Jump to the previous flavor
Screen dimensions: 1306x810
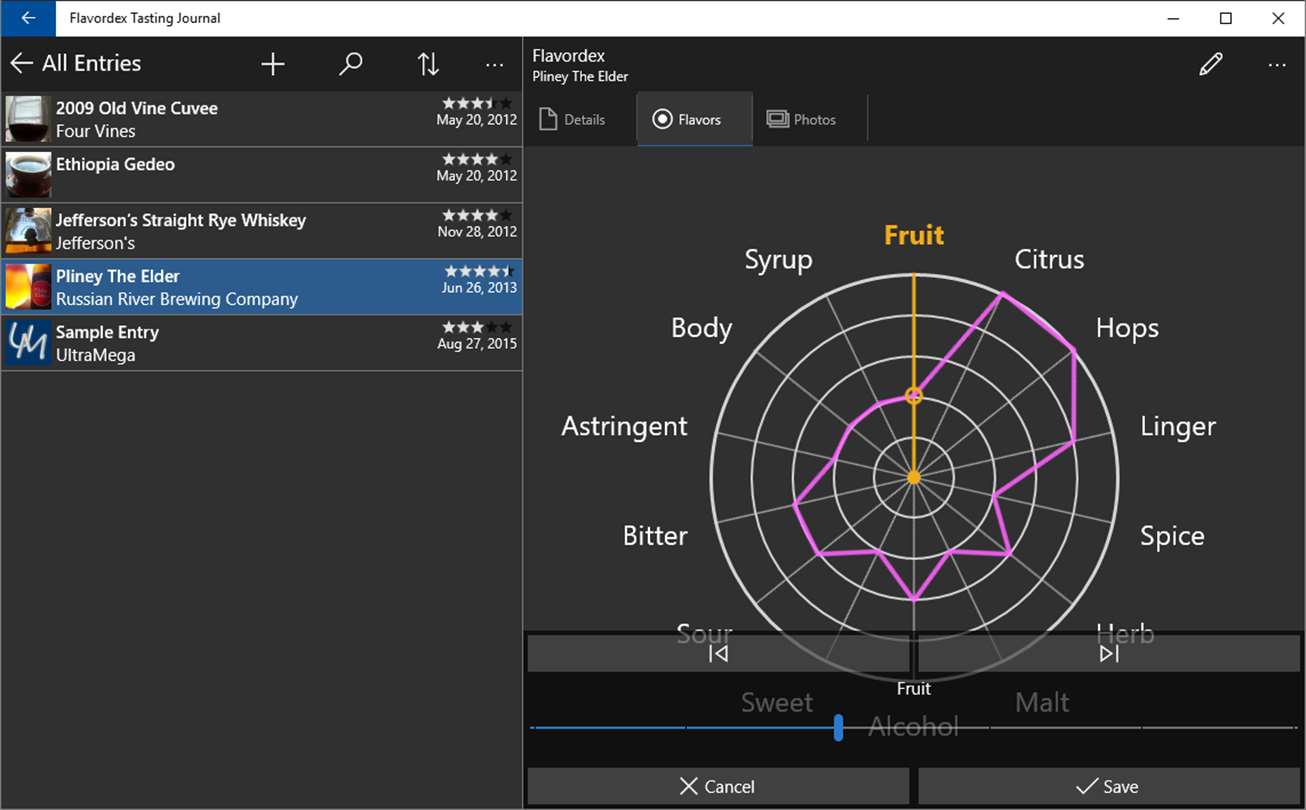pos(718,654)
